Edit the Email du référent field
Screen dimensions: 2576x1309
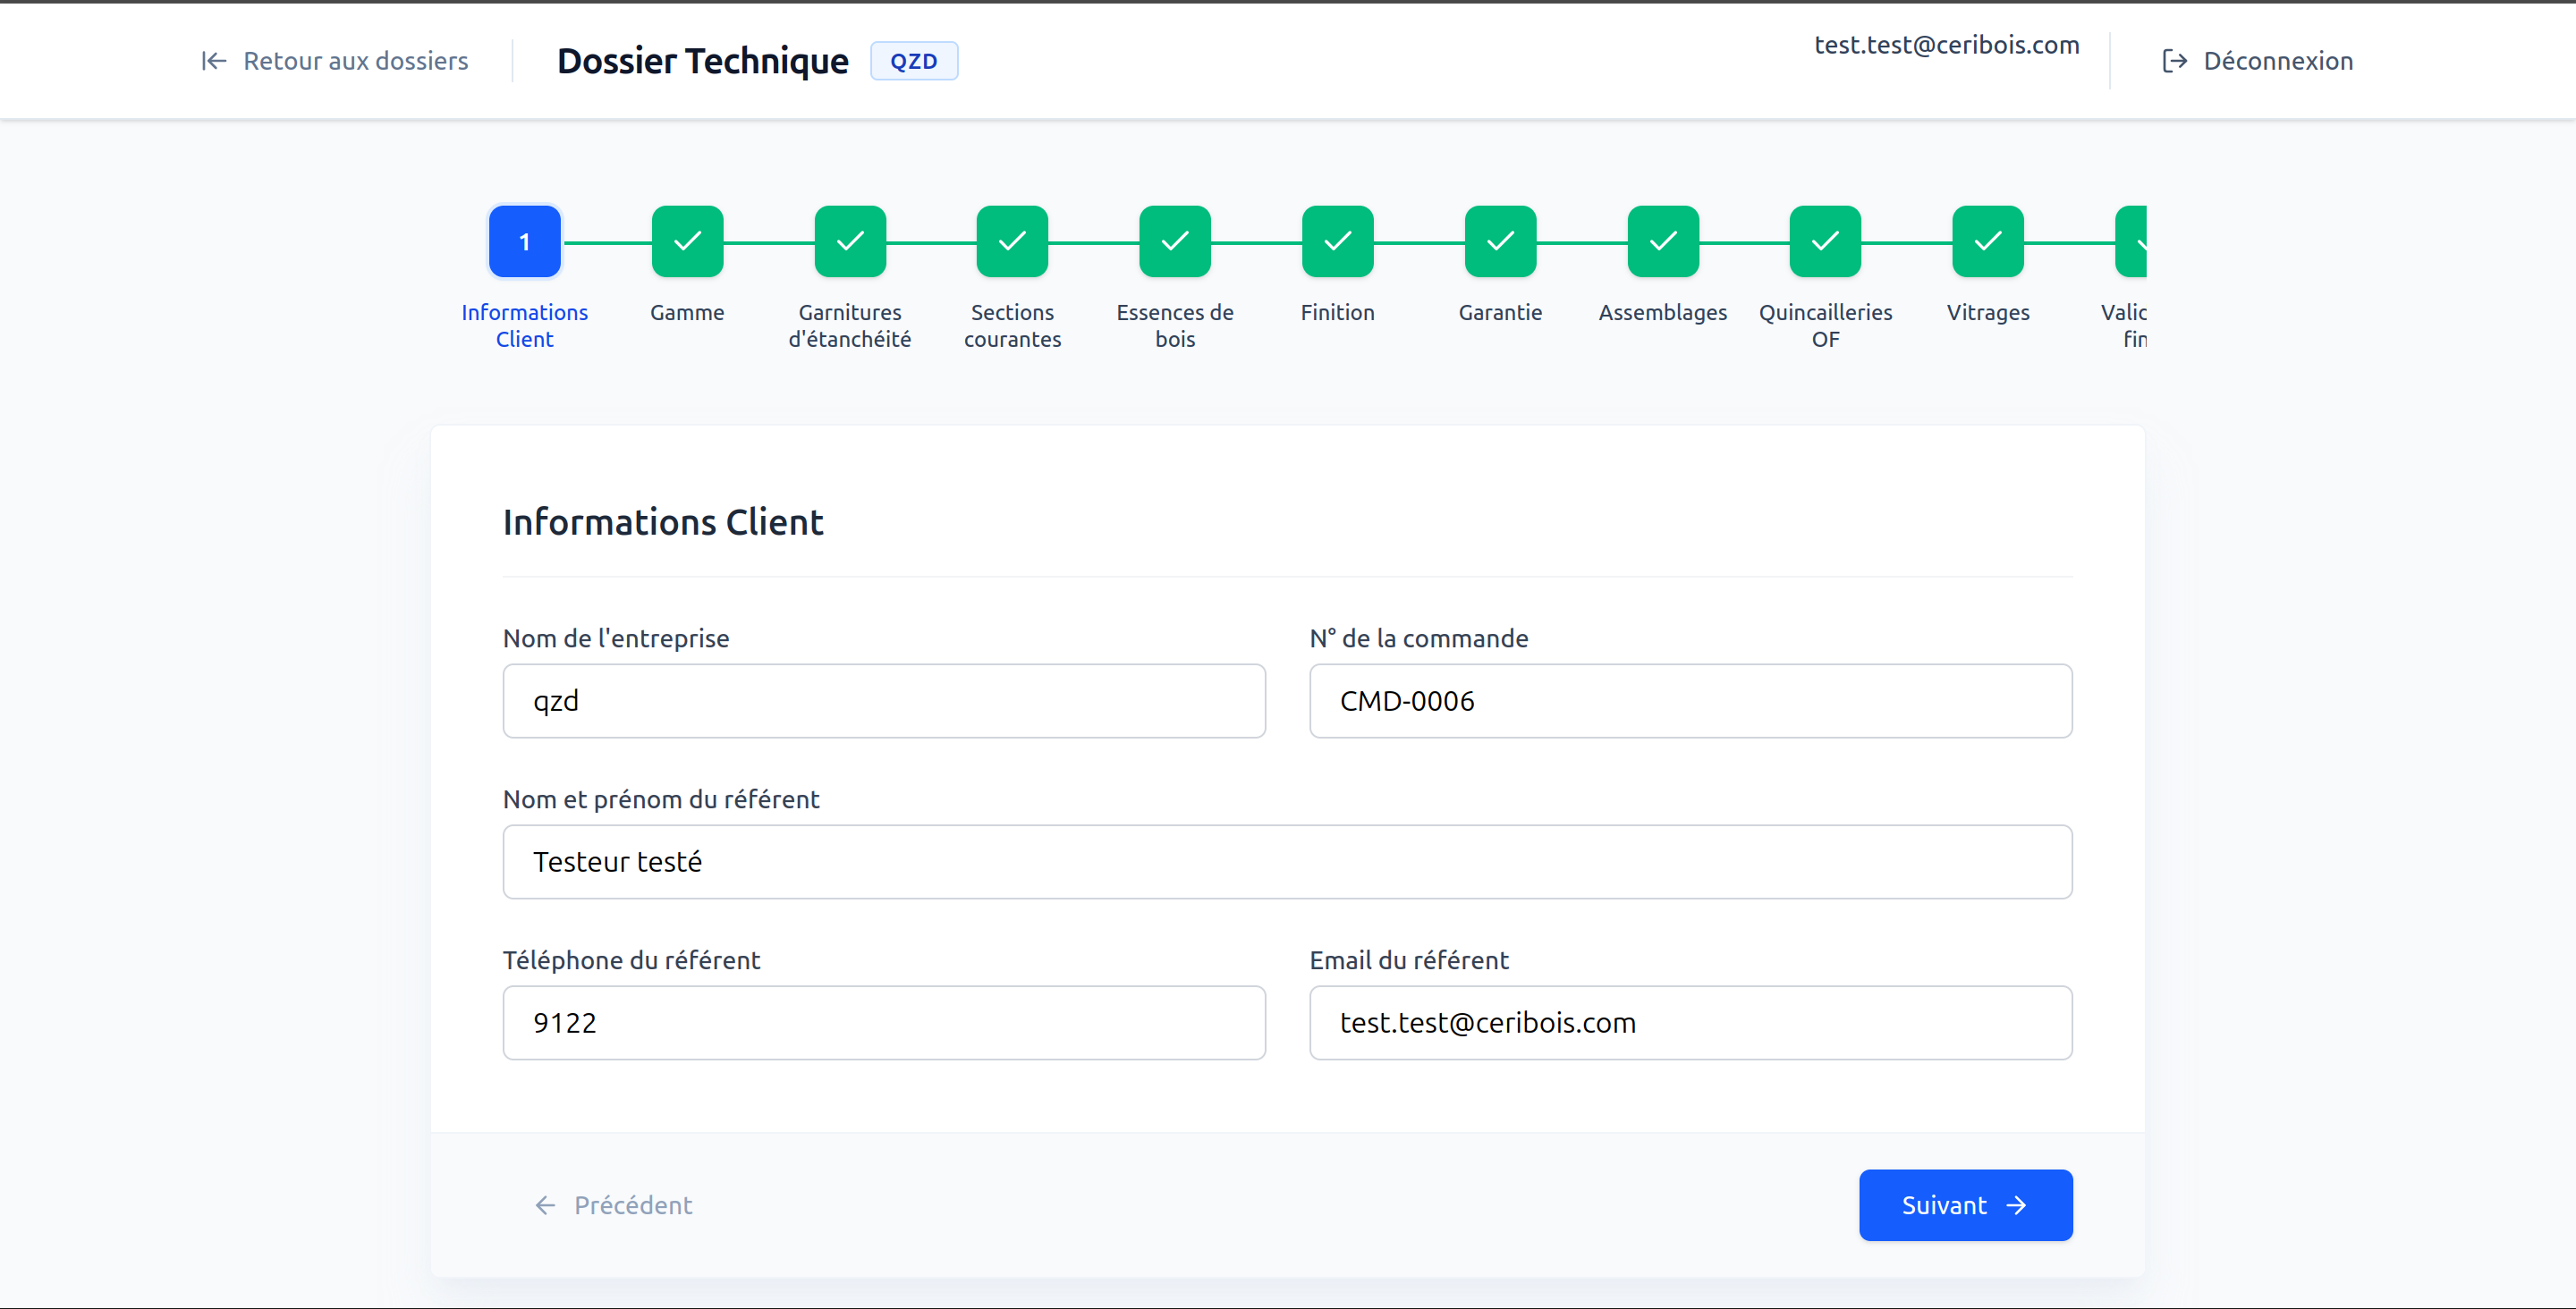tap(1691, 1023)
